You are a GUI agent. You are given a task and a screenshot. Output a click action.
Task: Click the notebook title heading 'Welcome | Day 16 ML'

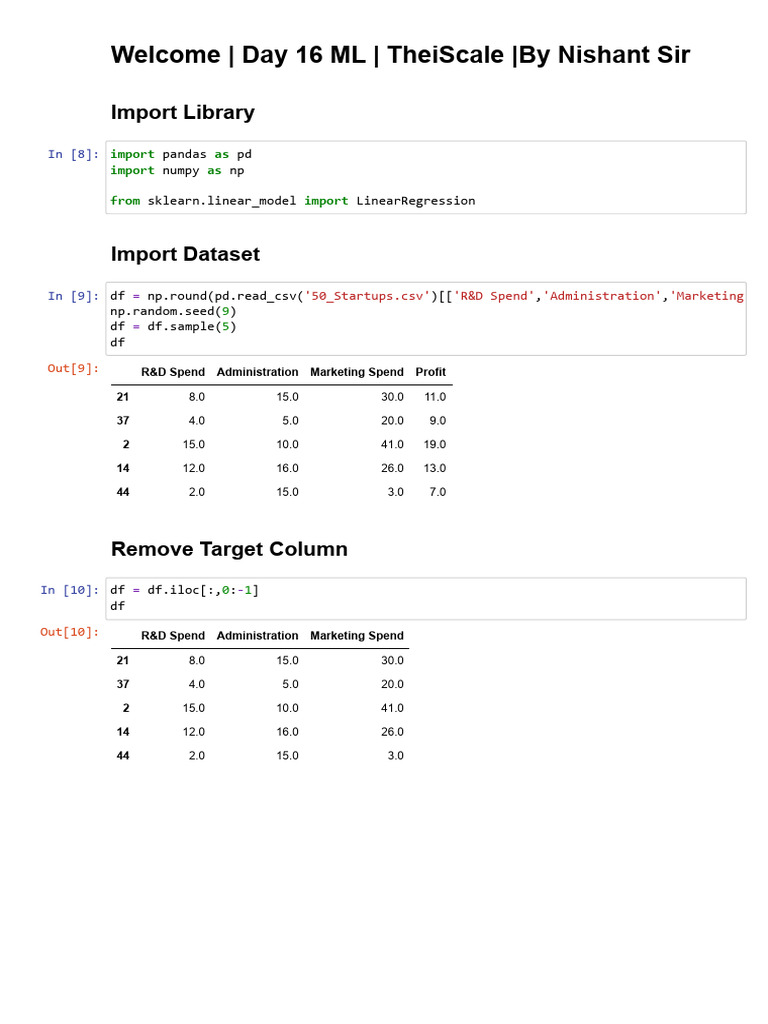[400, 55]
